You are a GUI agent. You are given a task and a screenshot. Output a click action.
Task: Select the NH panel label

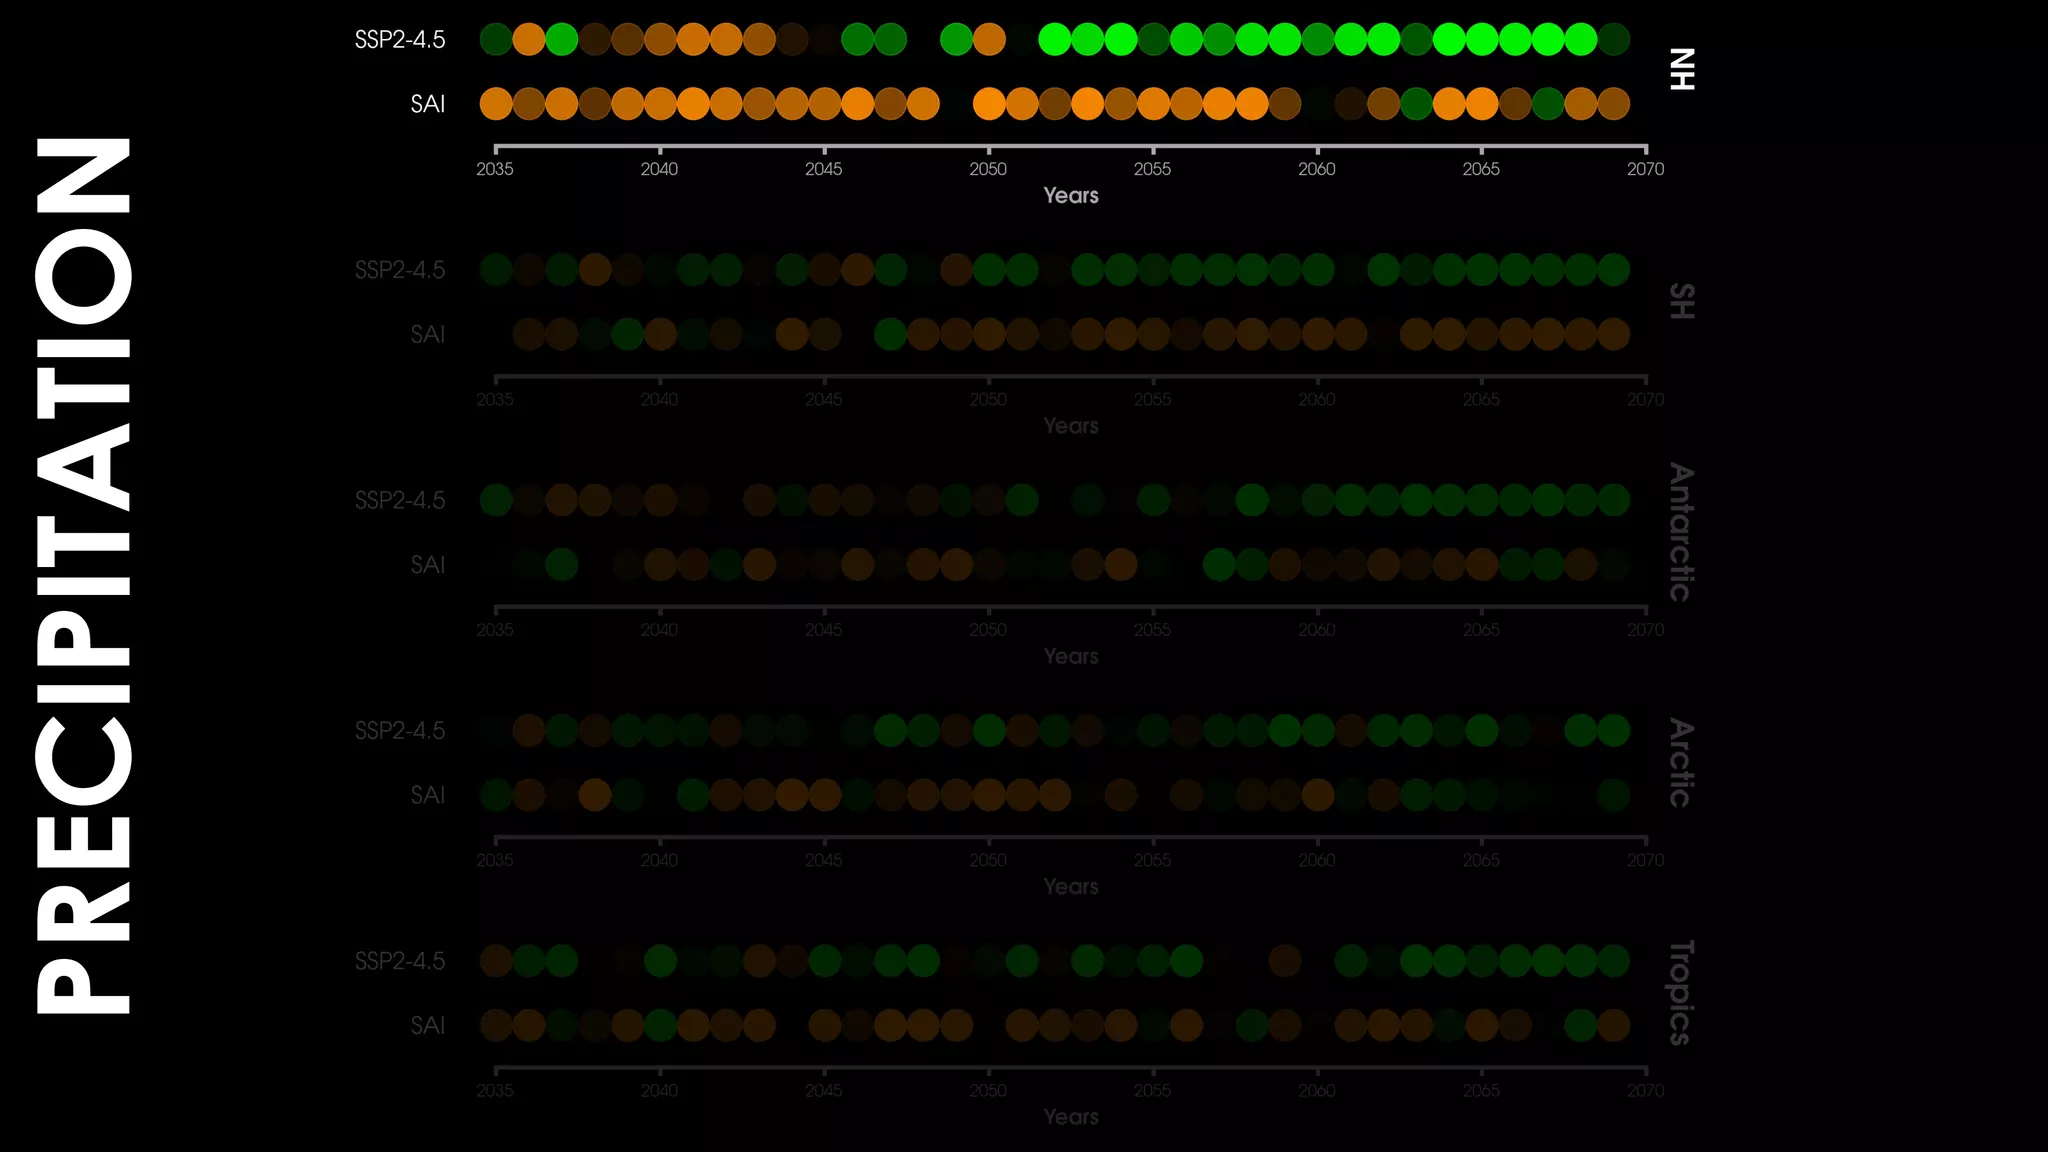click(x=1682, y=69)
